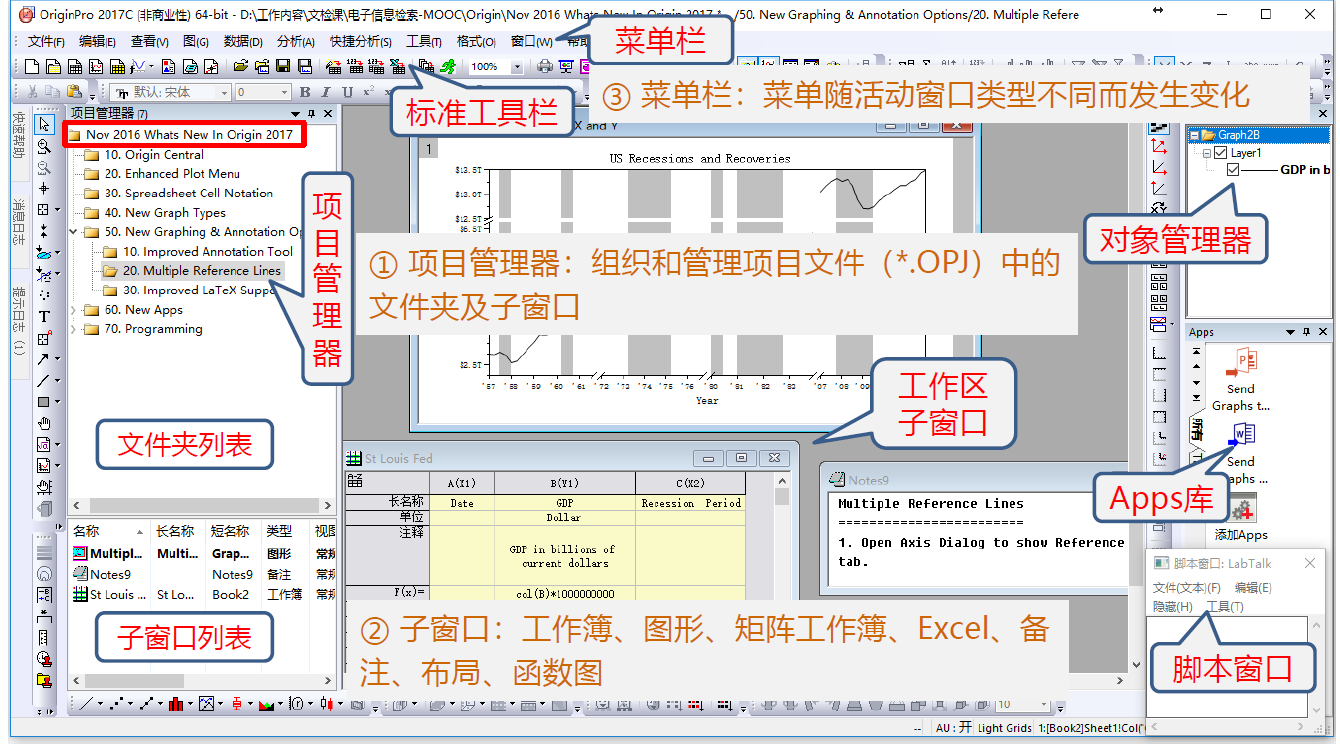Expand the 60. New Apps folder
Screen dimensions: 1340x744
pyautogui.click(x=72, y=310)
